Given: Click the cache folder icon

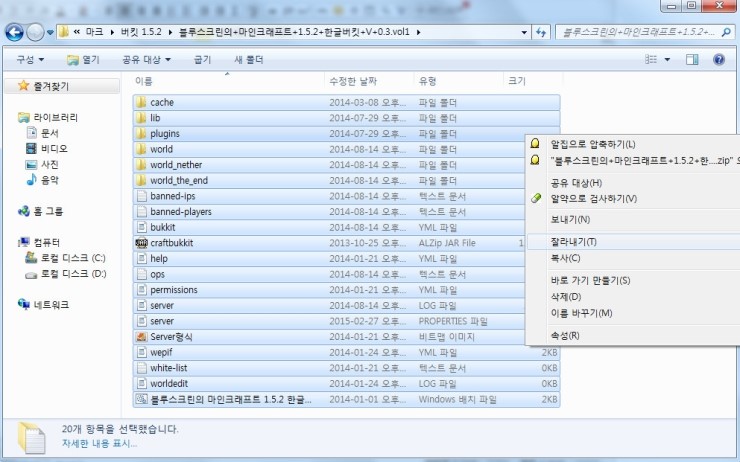Looking at the screenshot, I should click(x=141, y=102).
